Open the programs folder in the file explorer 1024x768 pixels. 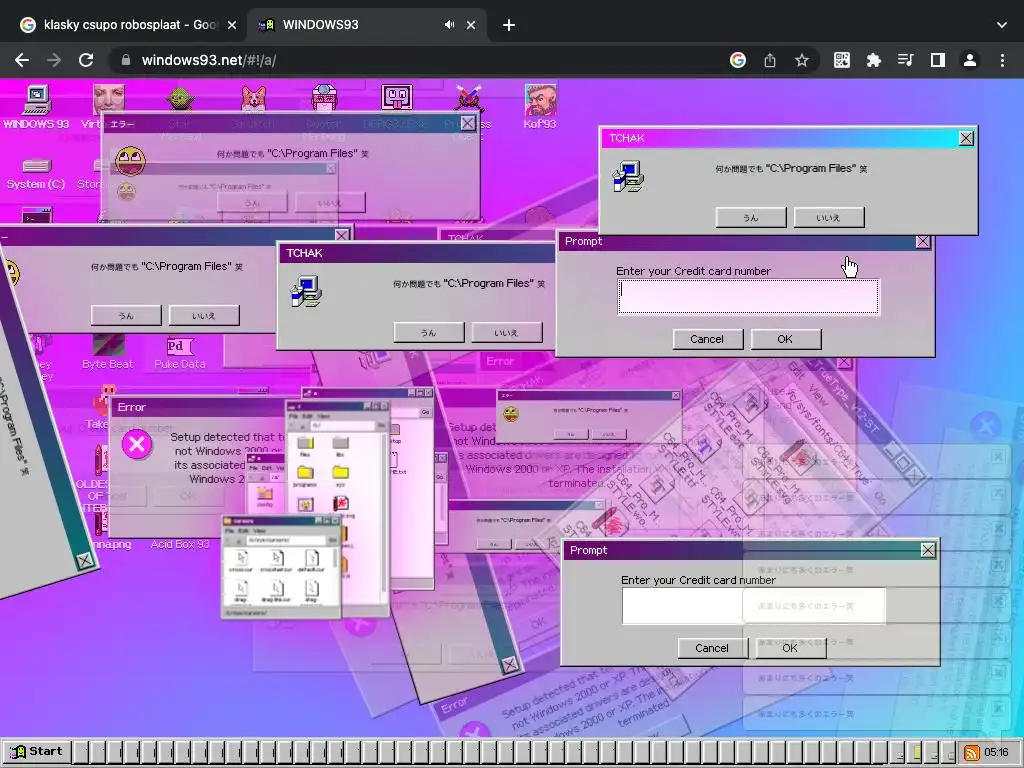coord(305,475)
